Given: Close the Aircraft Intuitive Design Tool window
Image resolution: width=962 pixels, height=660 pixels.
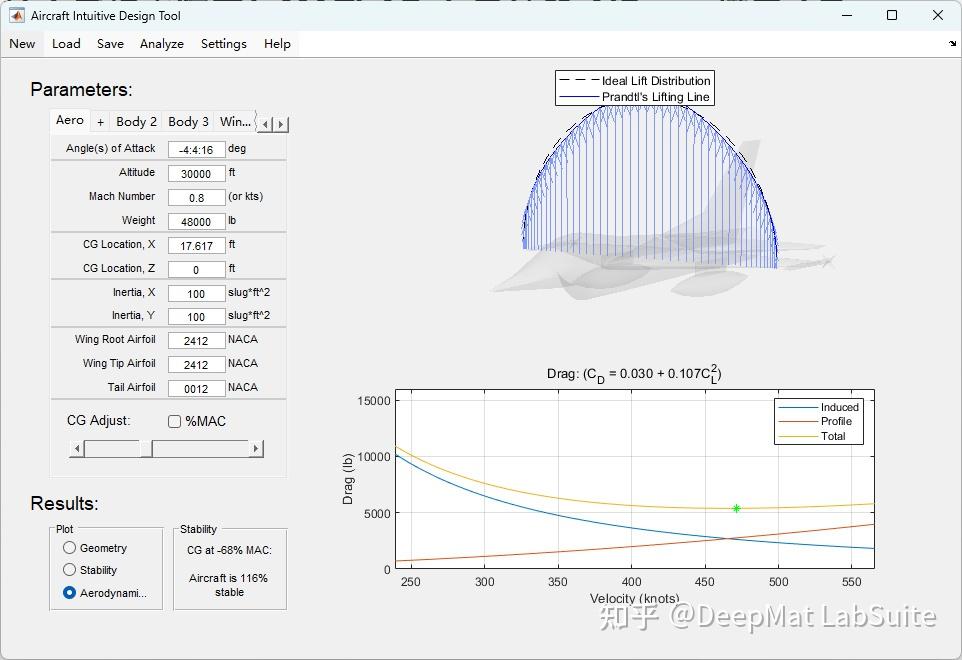Looking at the screenshot, I should pyautogui.click(x=937, y=15).
